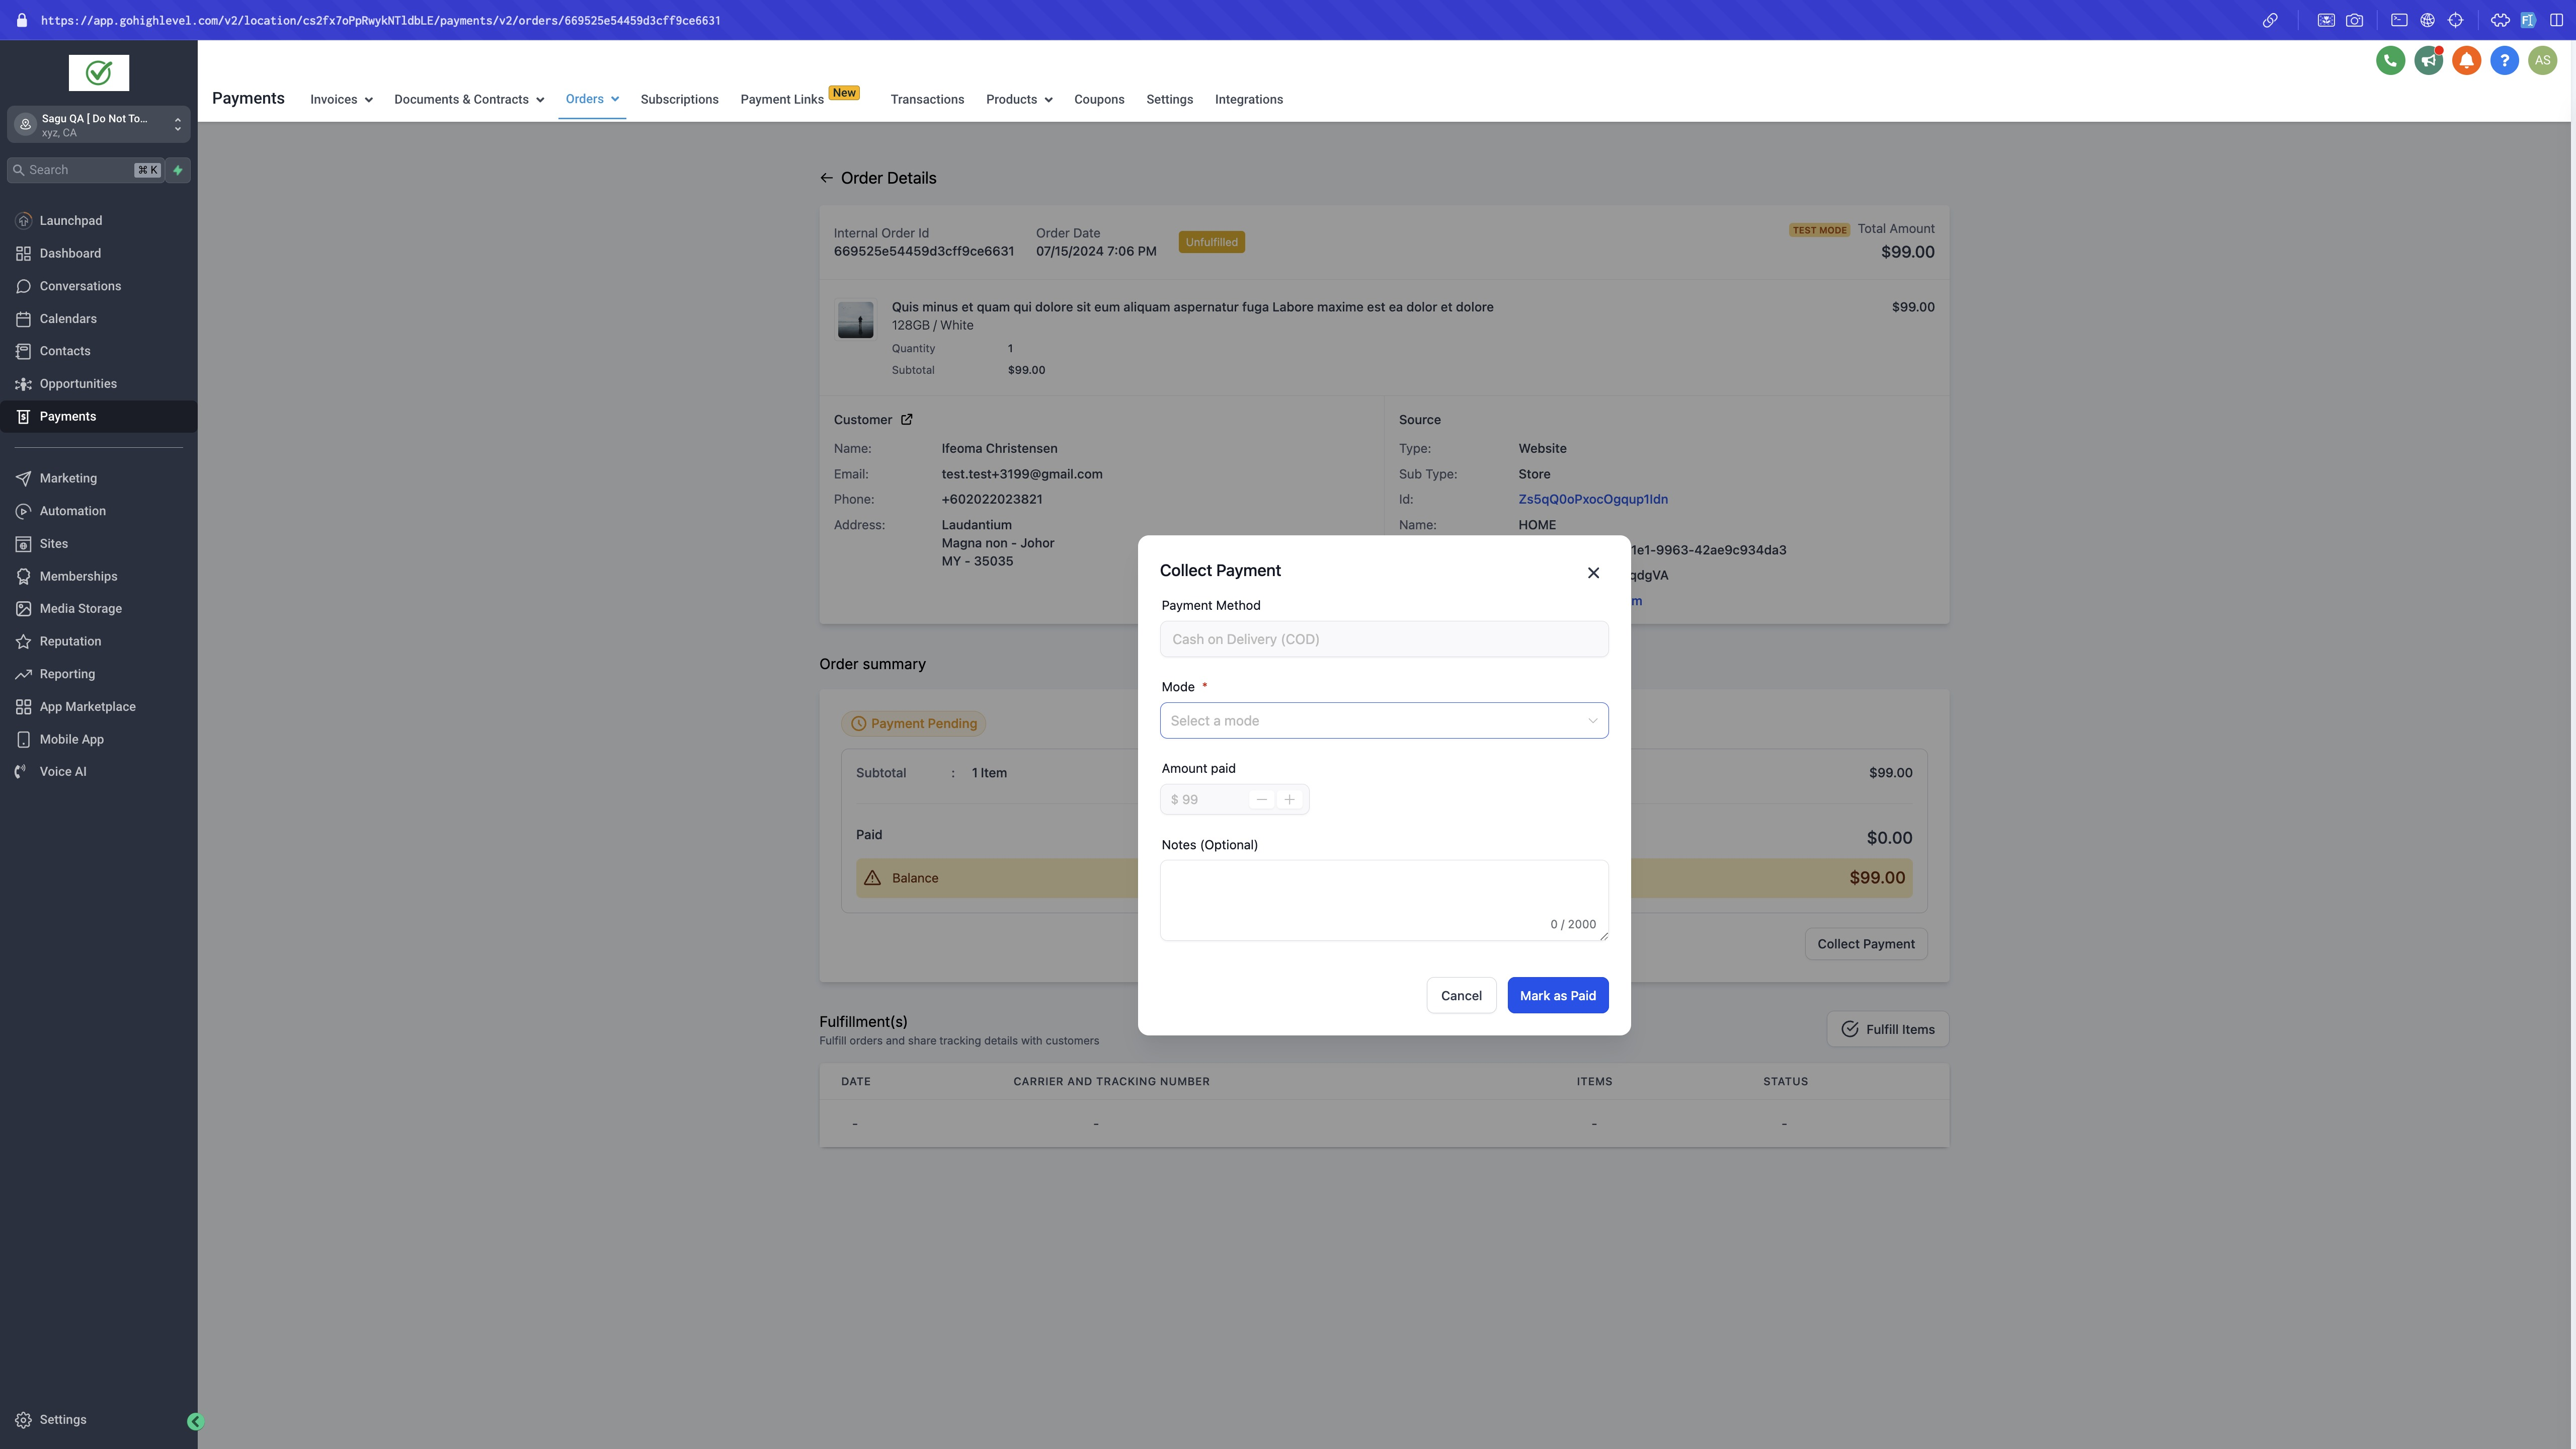Click the blue help question mark icon
Image resolution: width=2576 pixels, height=1449 pixels.
tap(2504, 60)
